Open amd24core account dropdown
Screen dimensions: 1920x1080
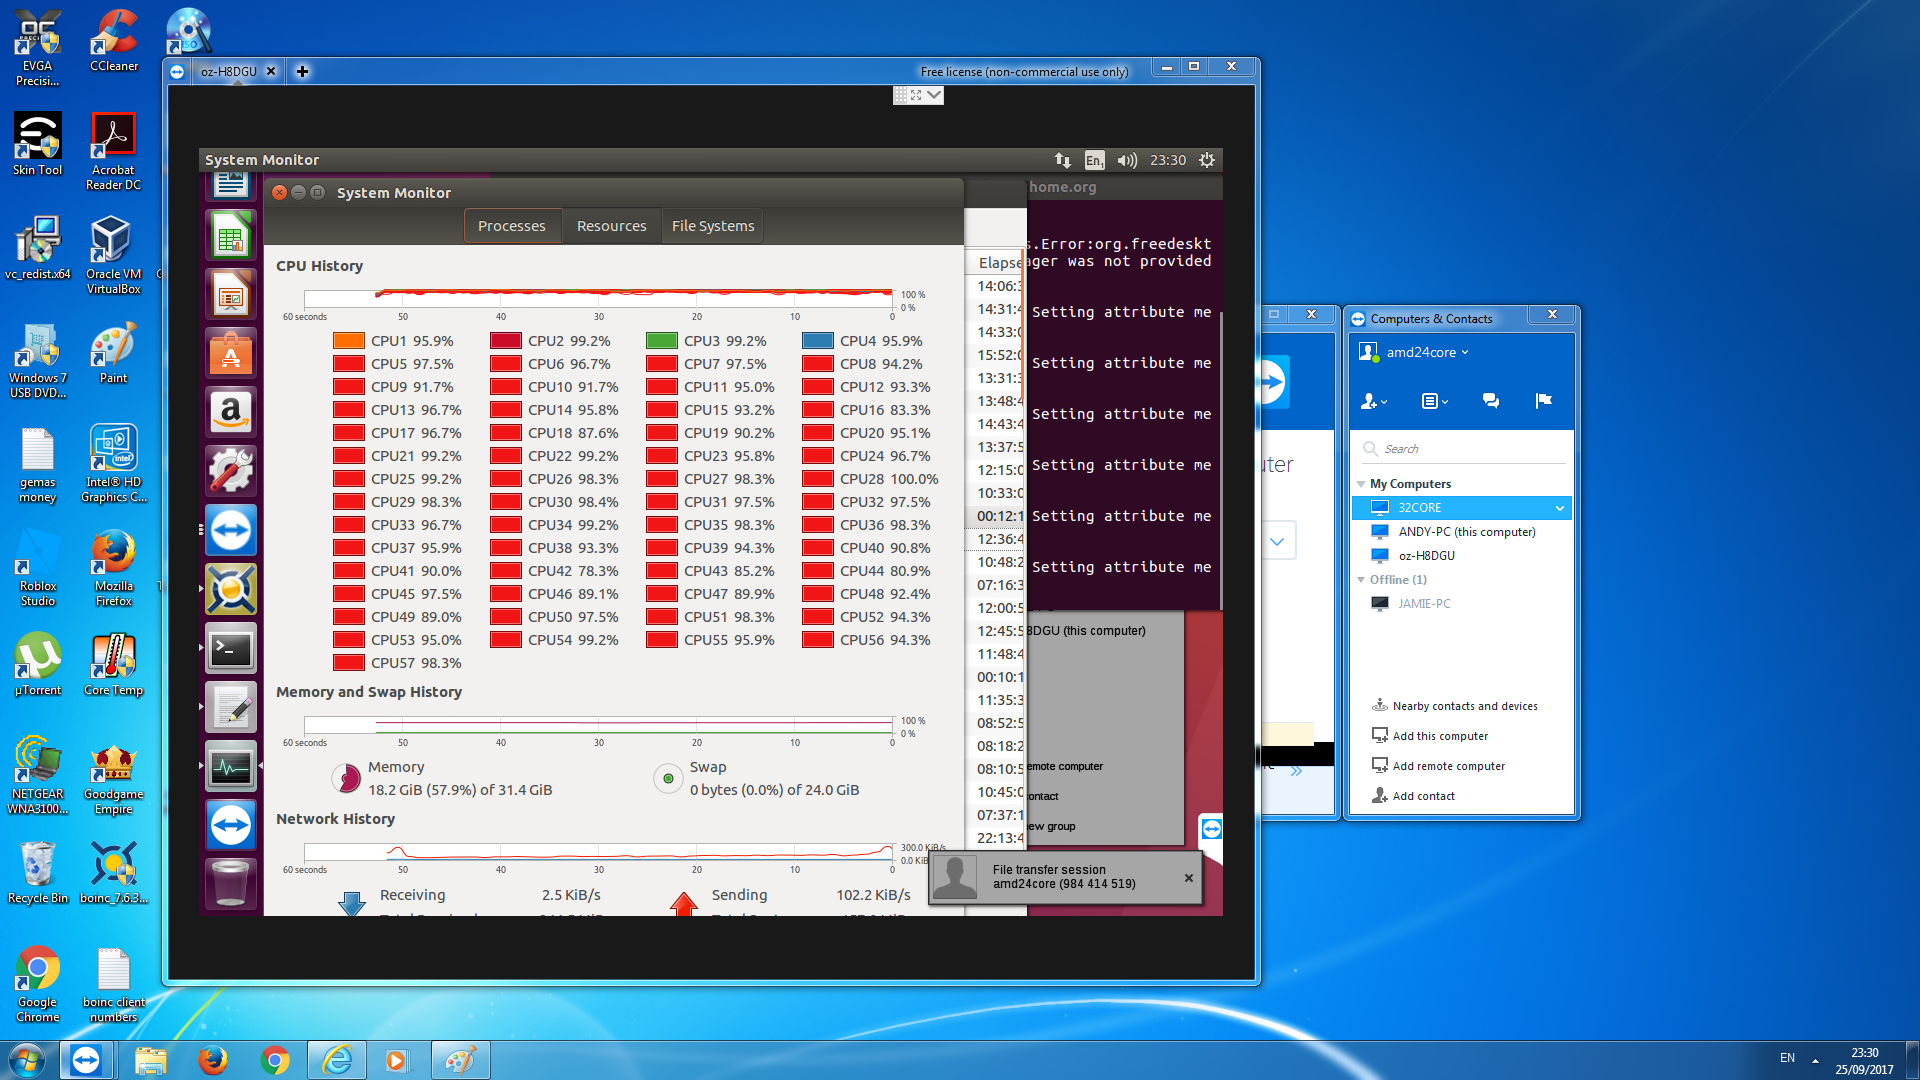[x=1427, y=352]
